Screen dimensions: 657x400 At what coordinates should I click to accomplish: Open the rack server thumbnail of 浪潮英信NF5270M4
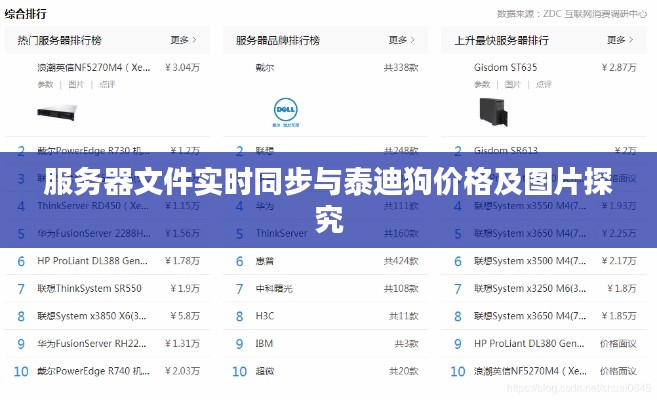(x=57, y=112)
